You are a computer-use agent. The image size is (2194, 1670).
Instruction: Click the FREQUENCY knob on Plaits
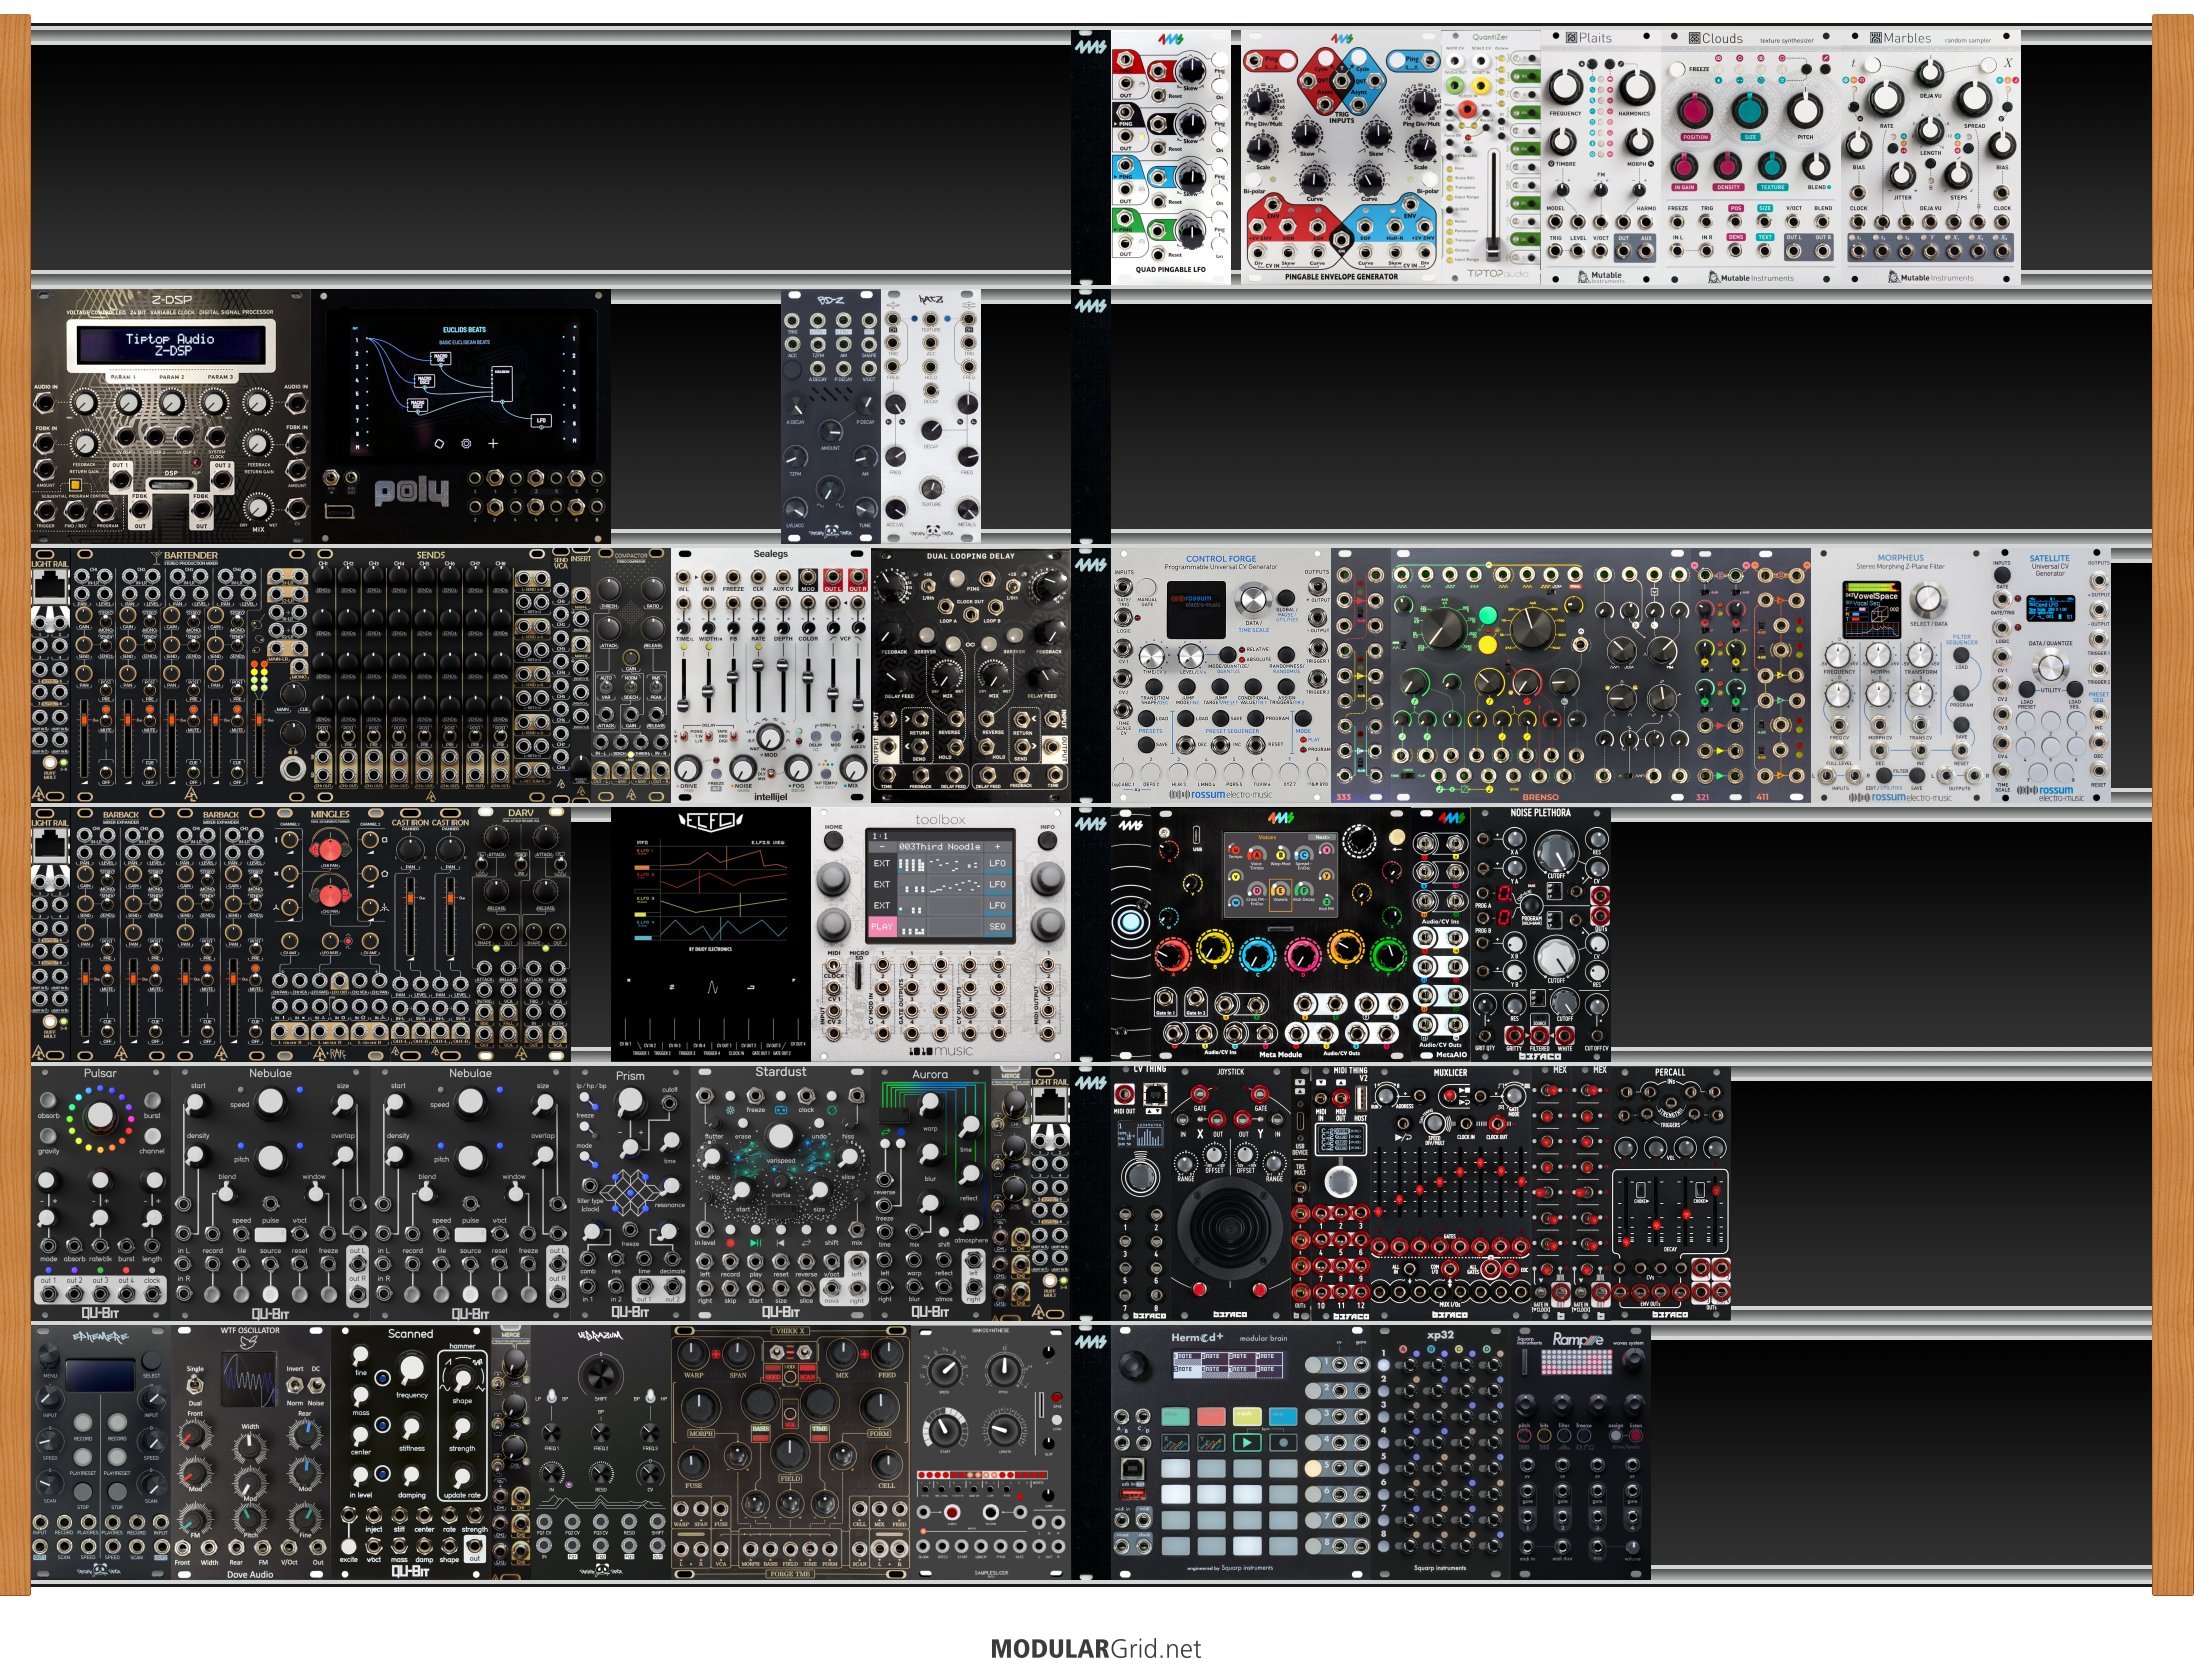[x=1566, y=88]
